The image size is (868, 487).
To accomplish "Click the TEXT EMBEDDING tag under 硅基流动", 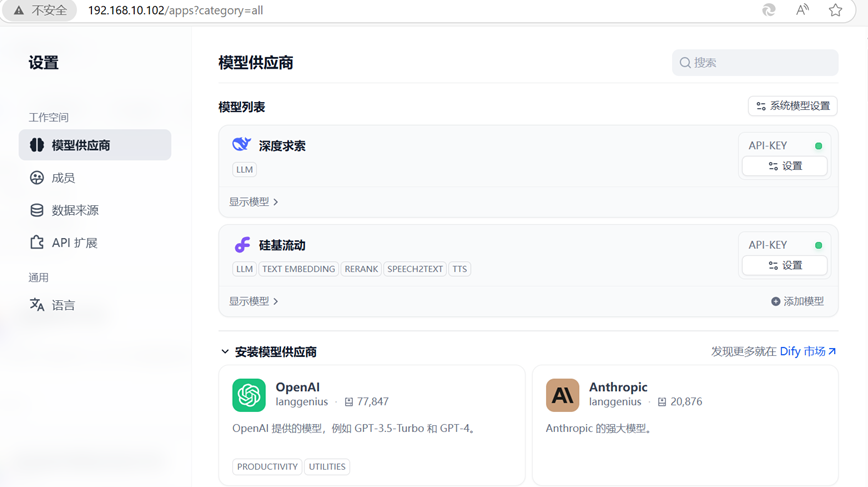I will pyautogui.click(x=298, y=269).
